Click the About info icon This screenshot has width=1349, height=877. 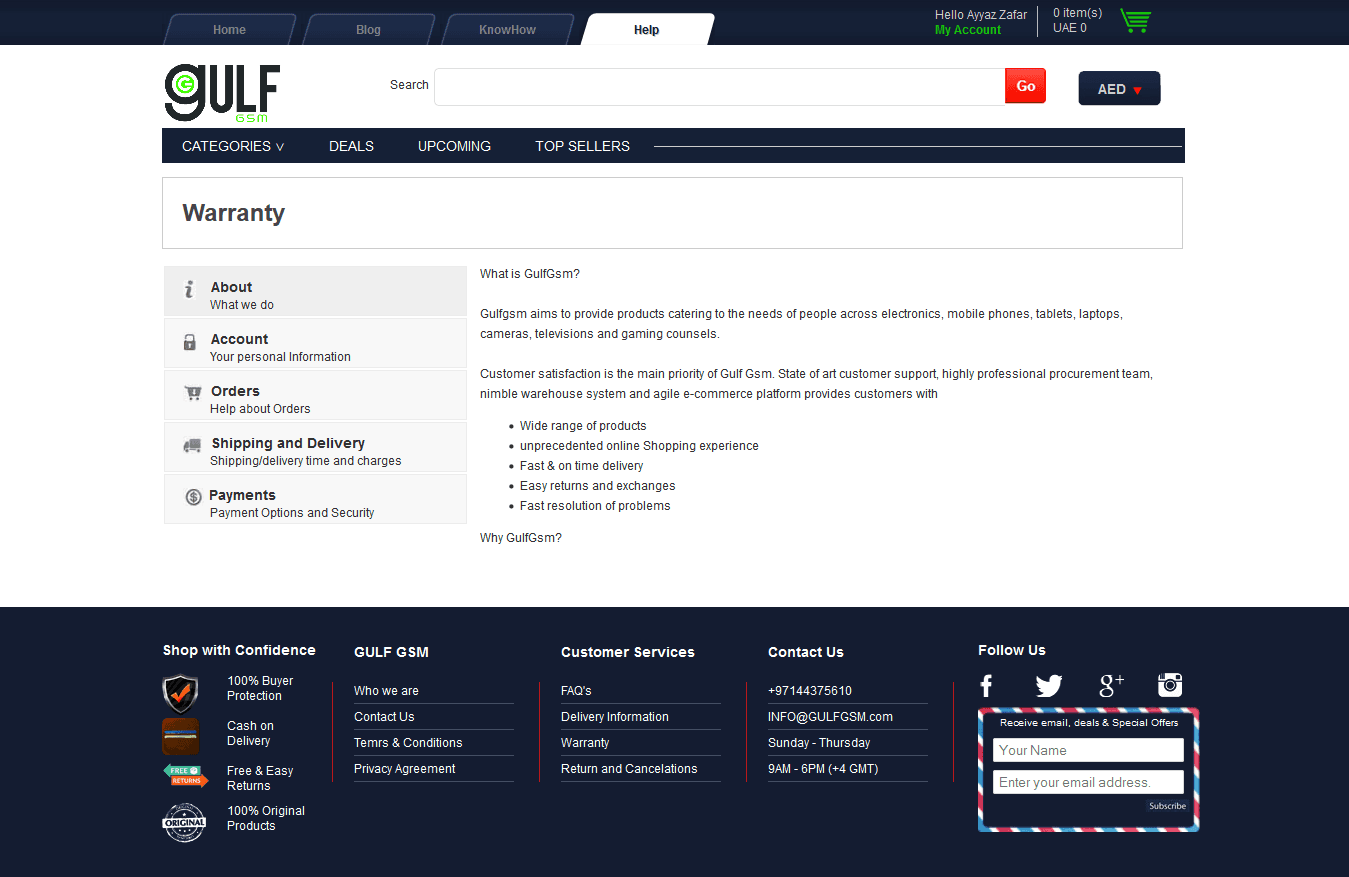click(189, 289)
